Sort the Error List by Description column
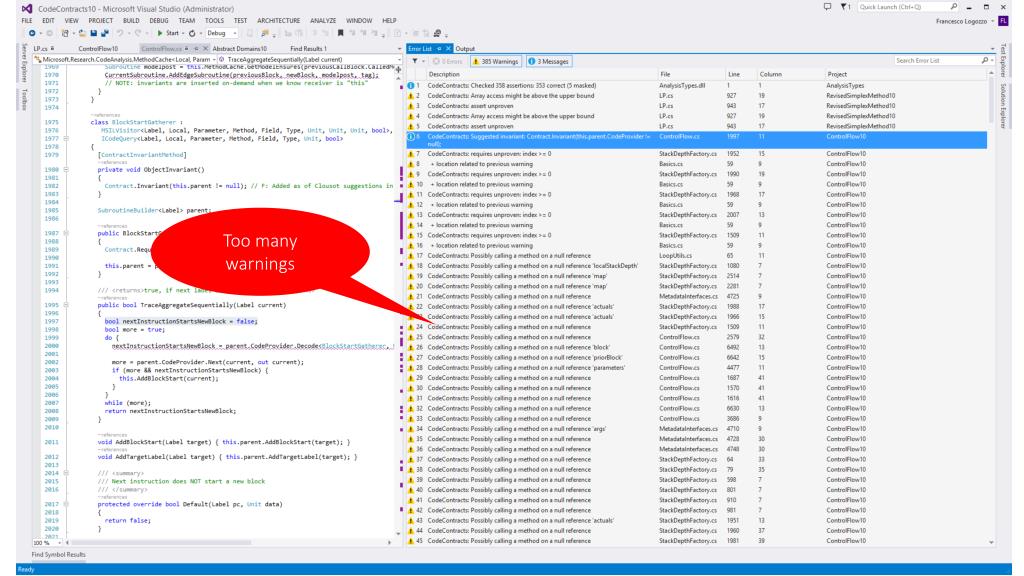 [x=443, y=74]
